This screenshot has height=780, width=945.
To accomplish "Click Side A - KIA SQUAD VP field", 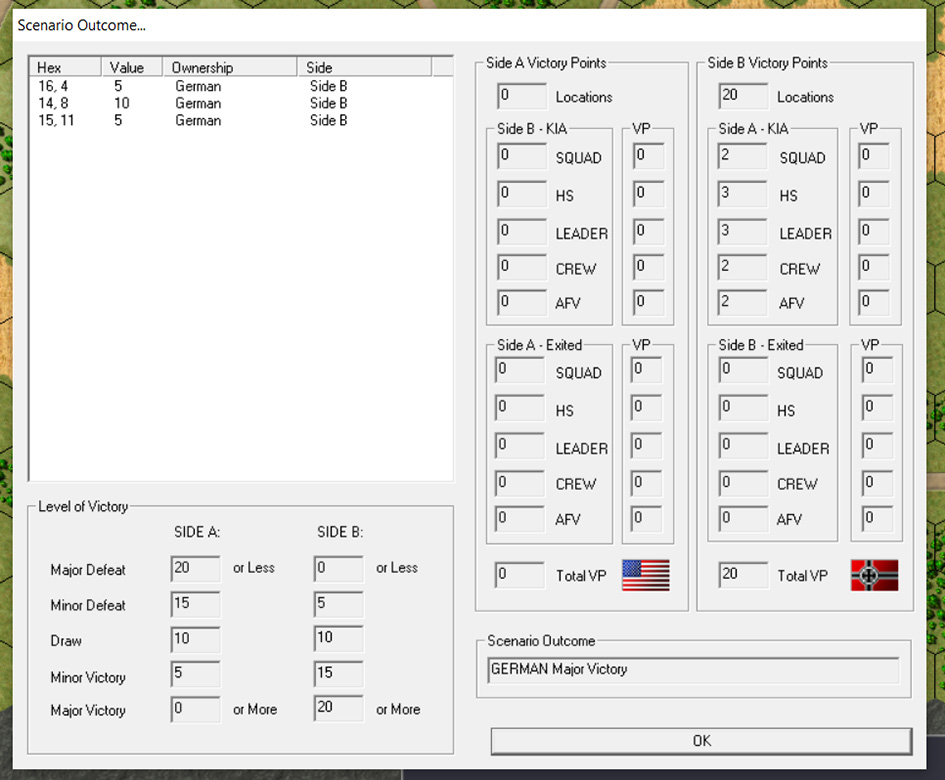I will click(874, 156).
